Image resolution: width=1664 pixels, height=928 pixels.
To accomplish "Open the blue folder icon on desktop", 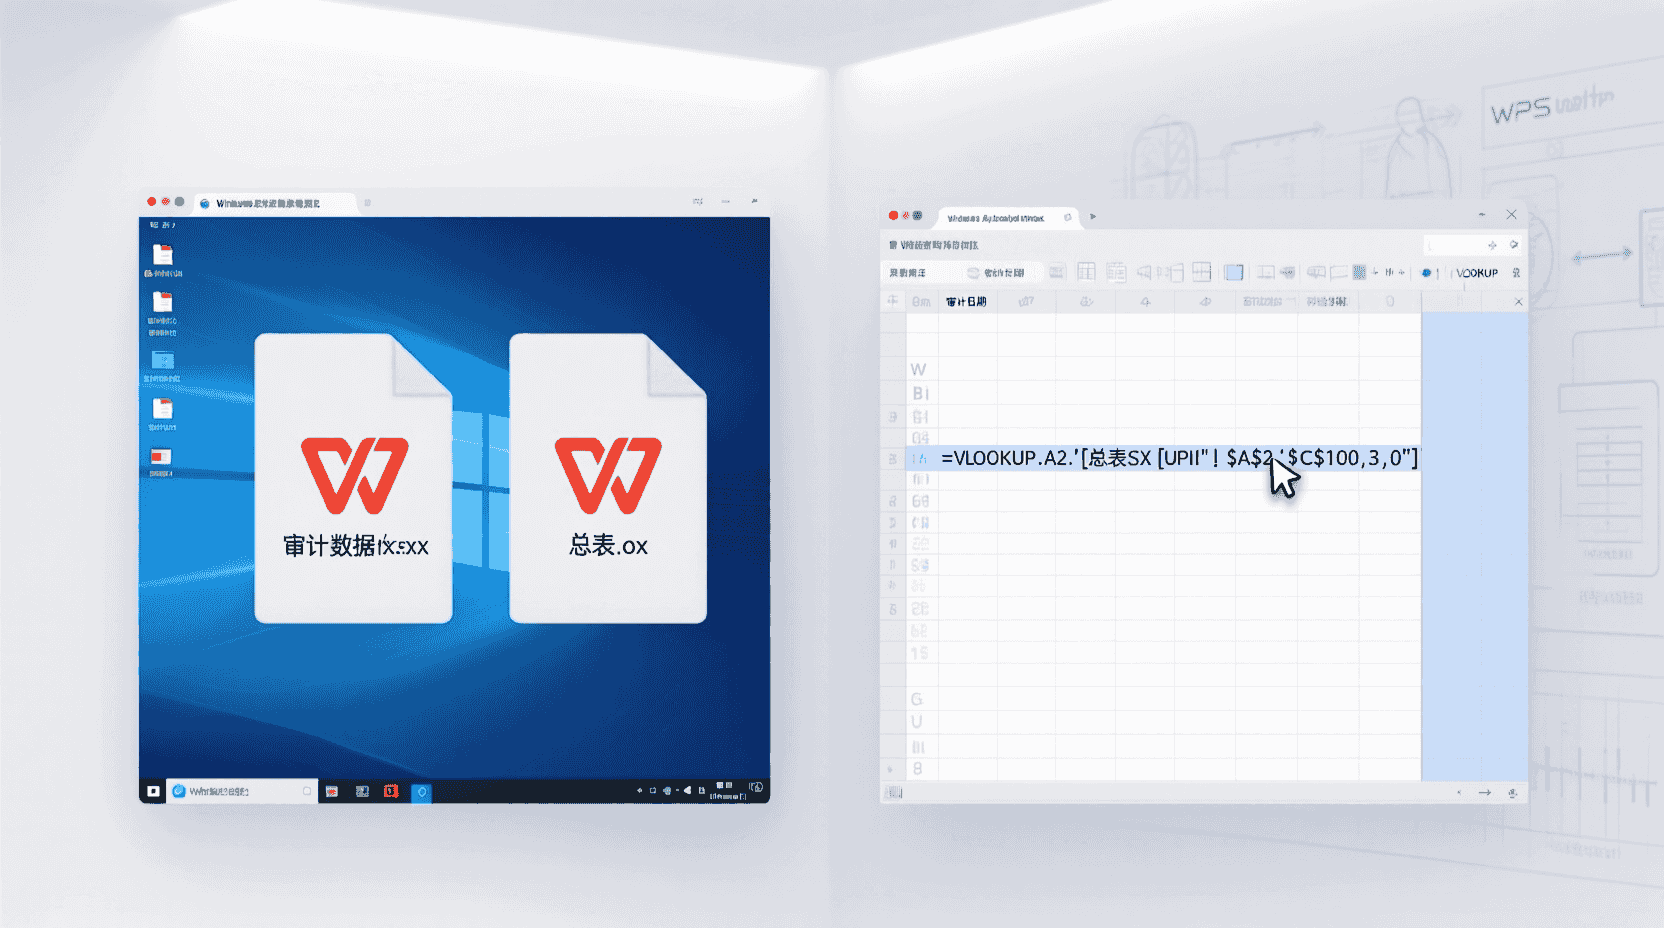I will 162,360.
